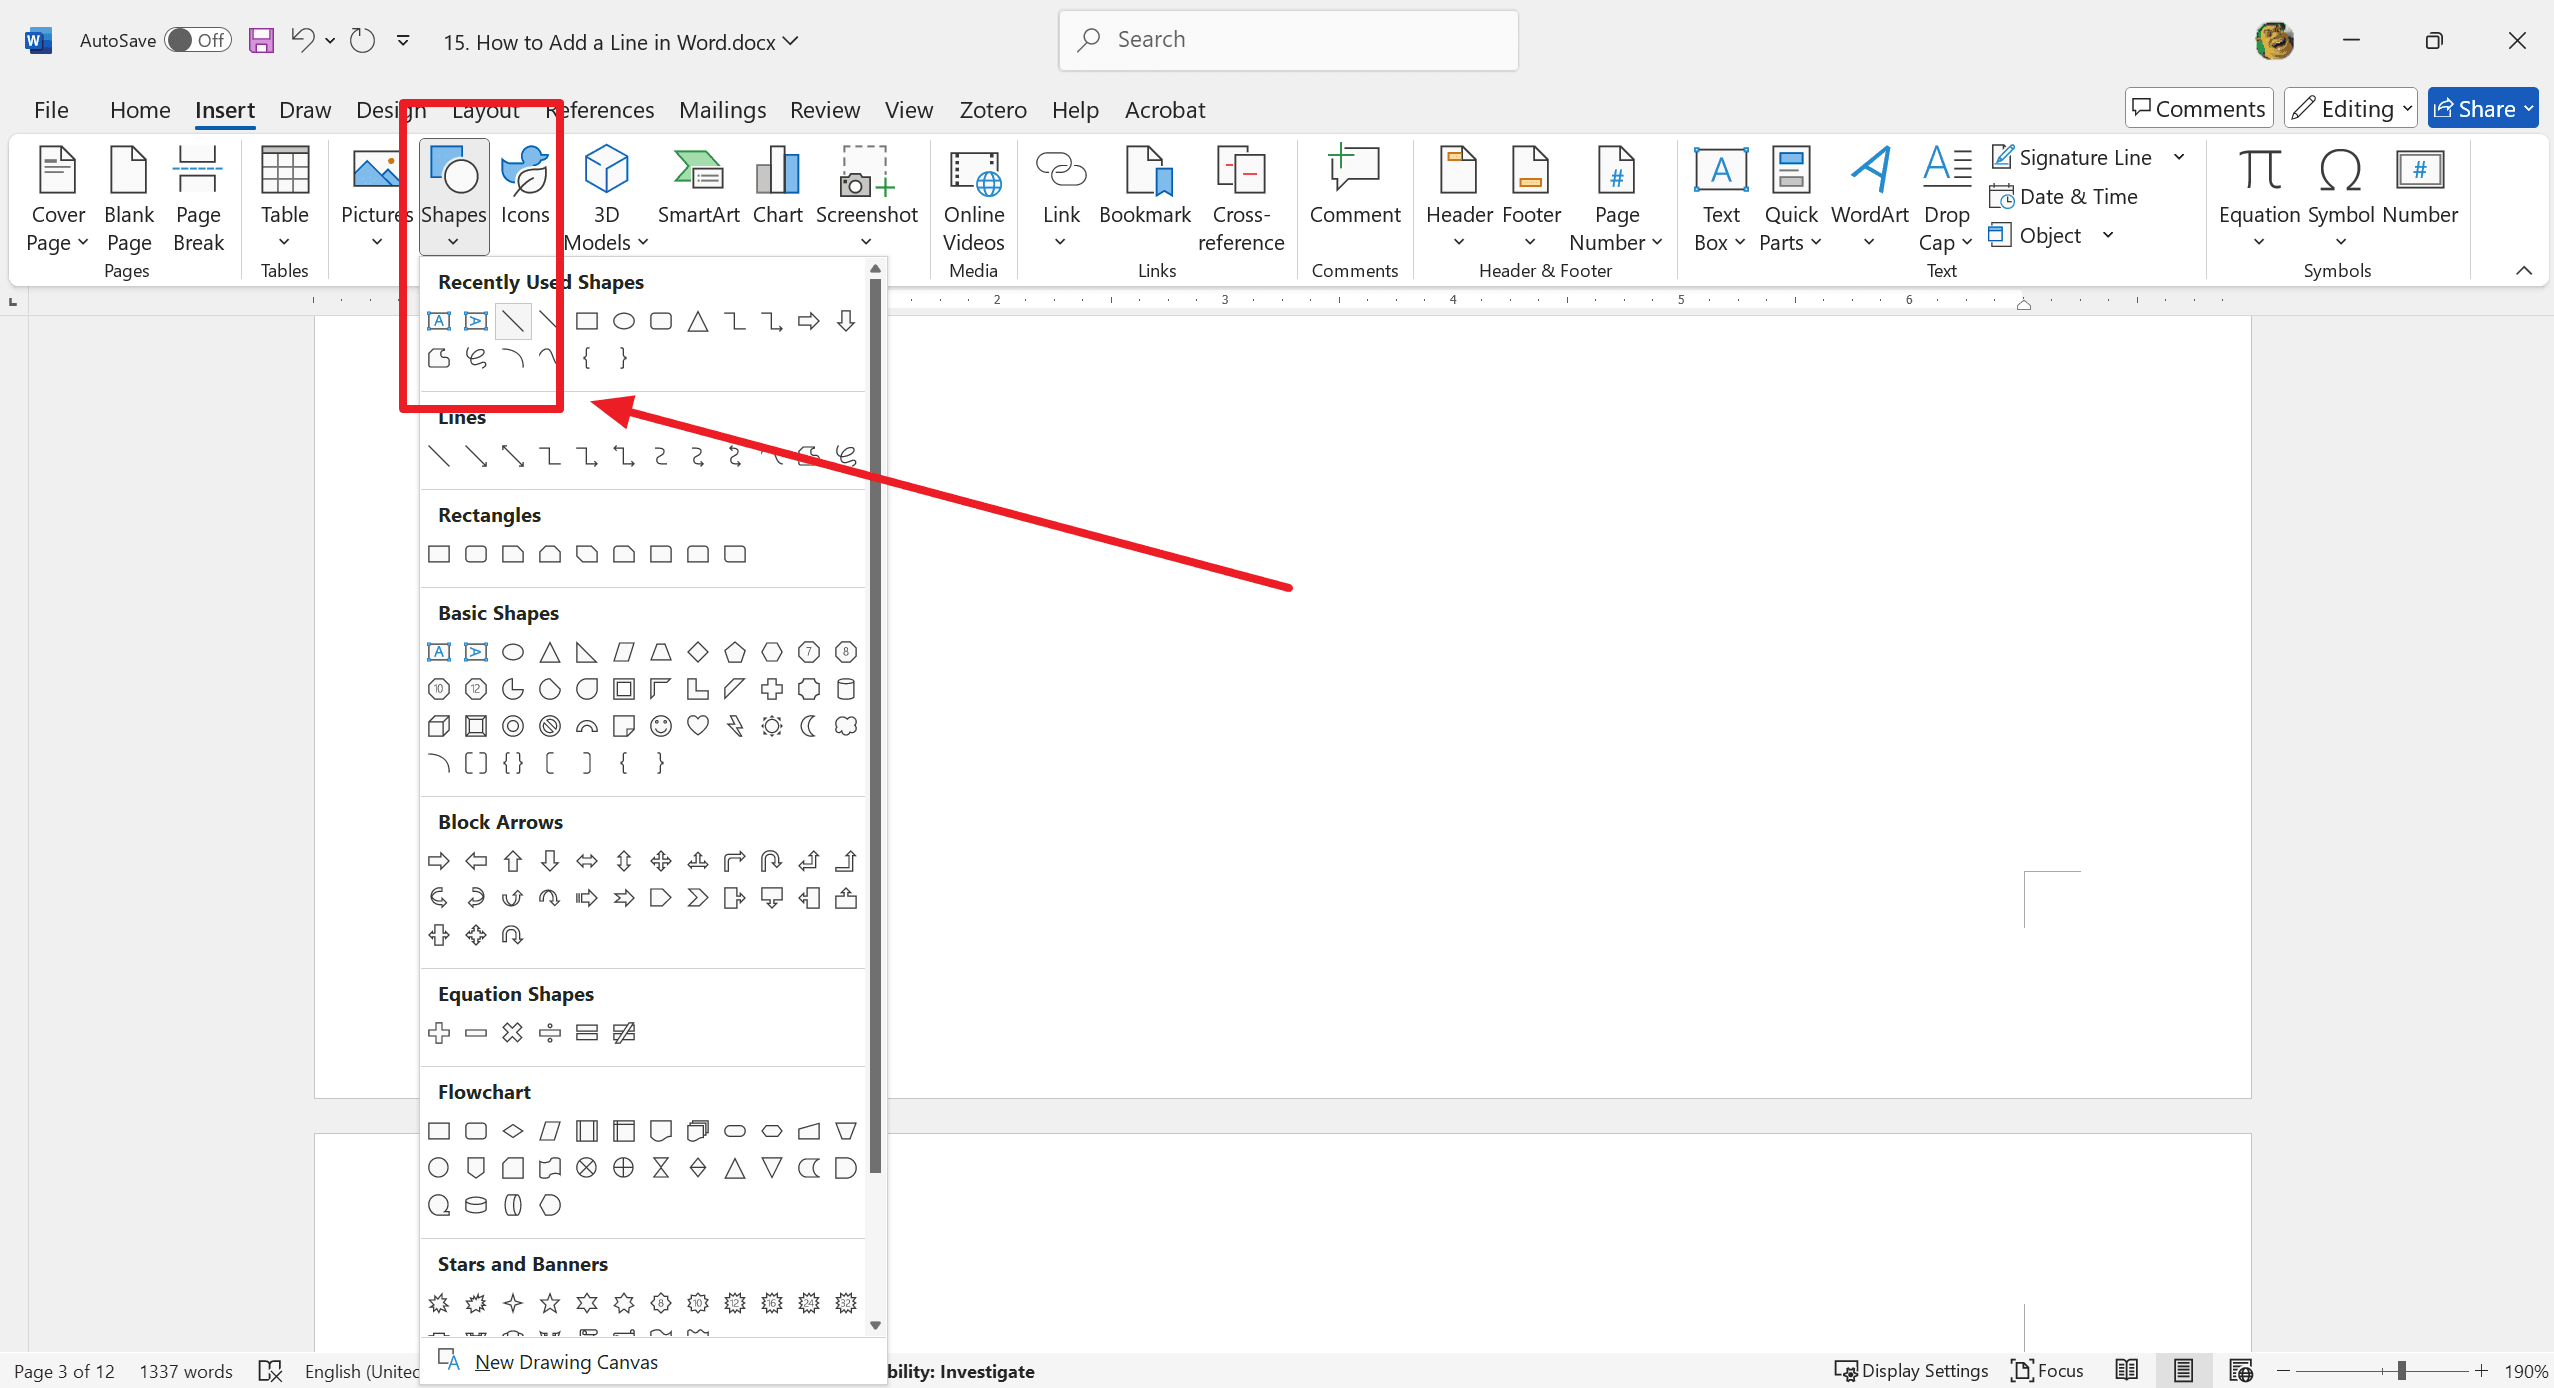This screenshot has width=2554, height=1388.
Task: Select a recently used bracket shape
Action: [588, 357]
